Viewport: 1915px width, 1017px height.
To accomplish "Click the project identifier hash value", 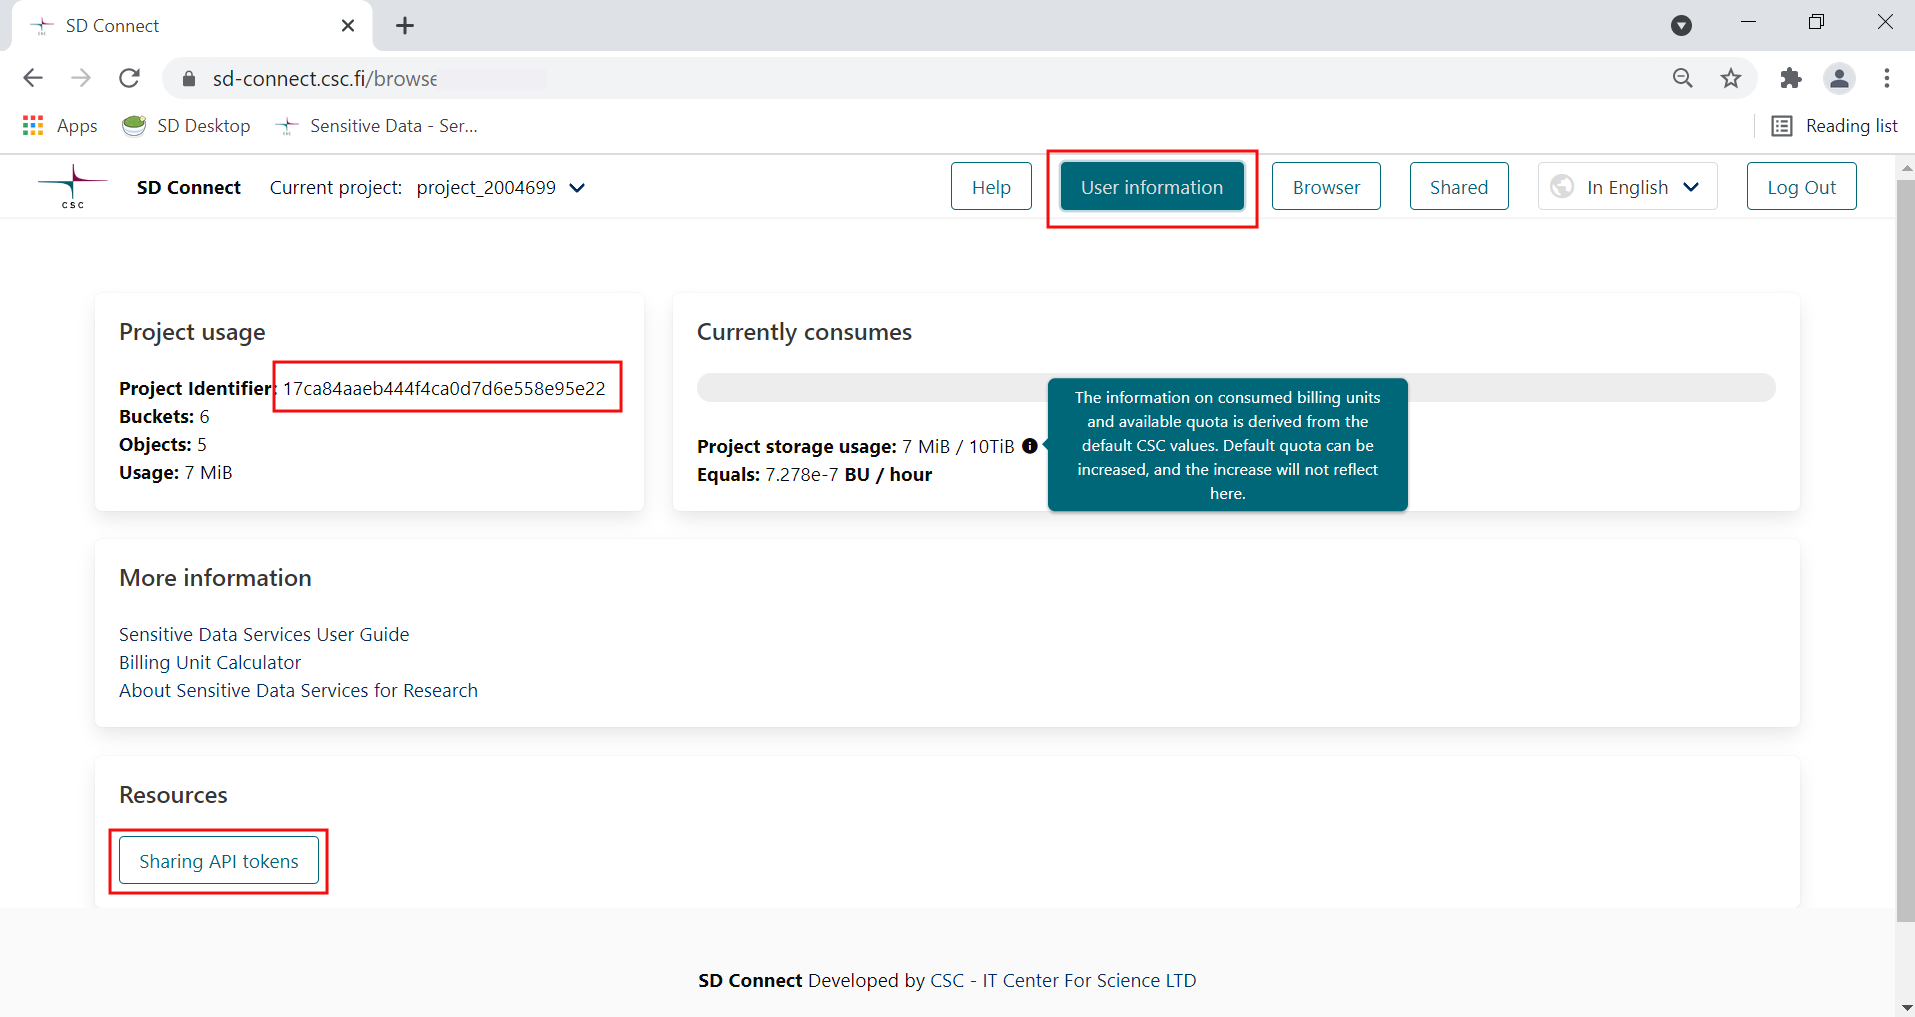I will [444, 388].
